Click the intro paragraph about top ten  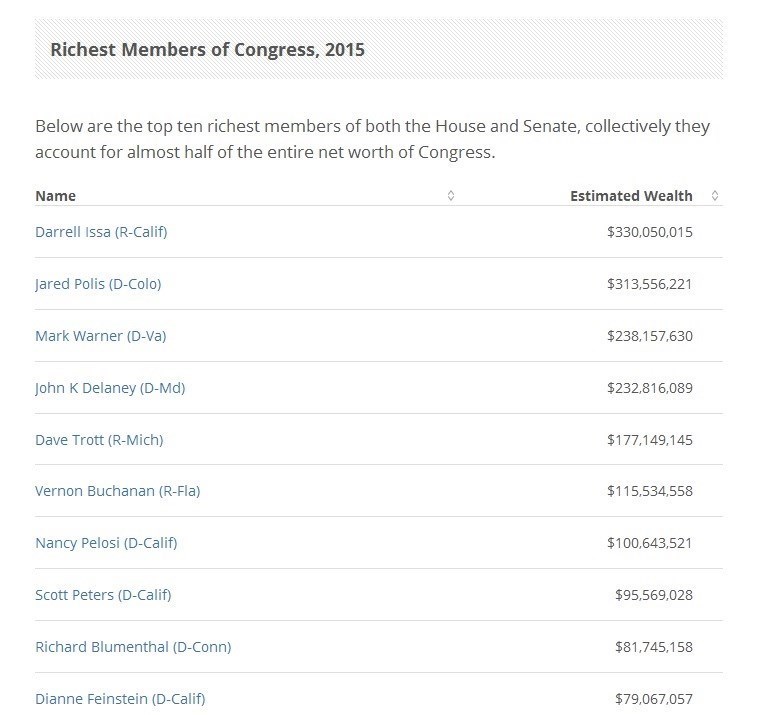pyautogui.click(x=372, y=140)
